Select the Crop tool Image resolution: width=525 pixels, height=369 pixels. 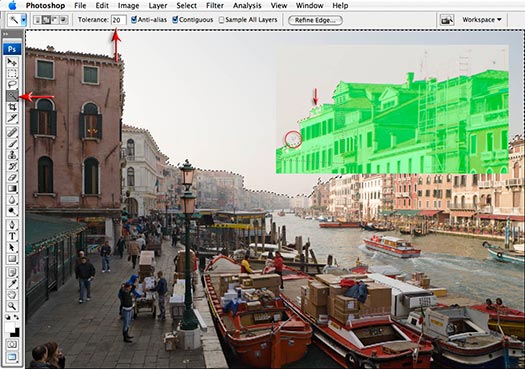(x=12, y=107)
